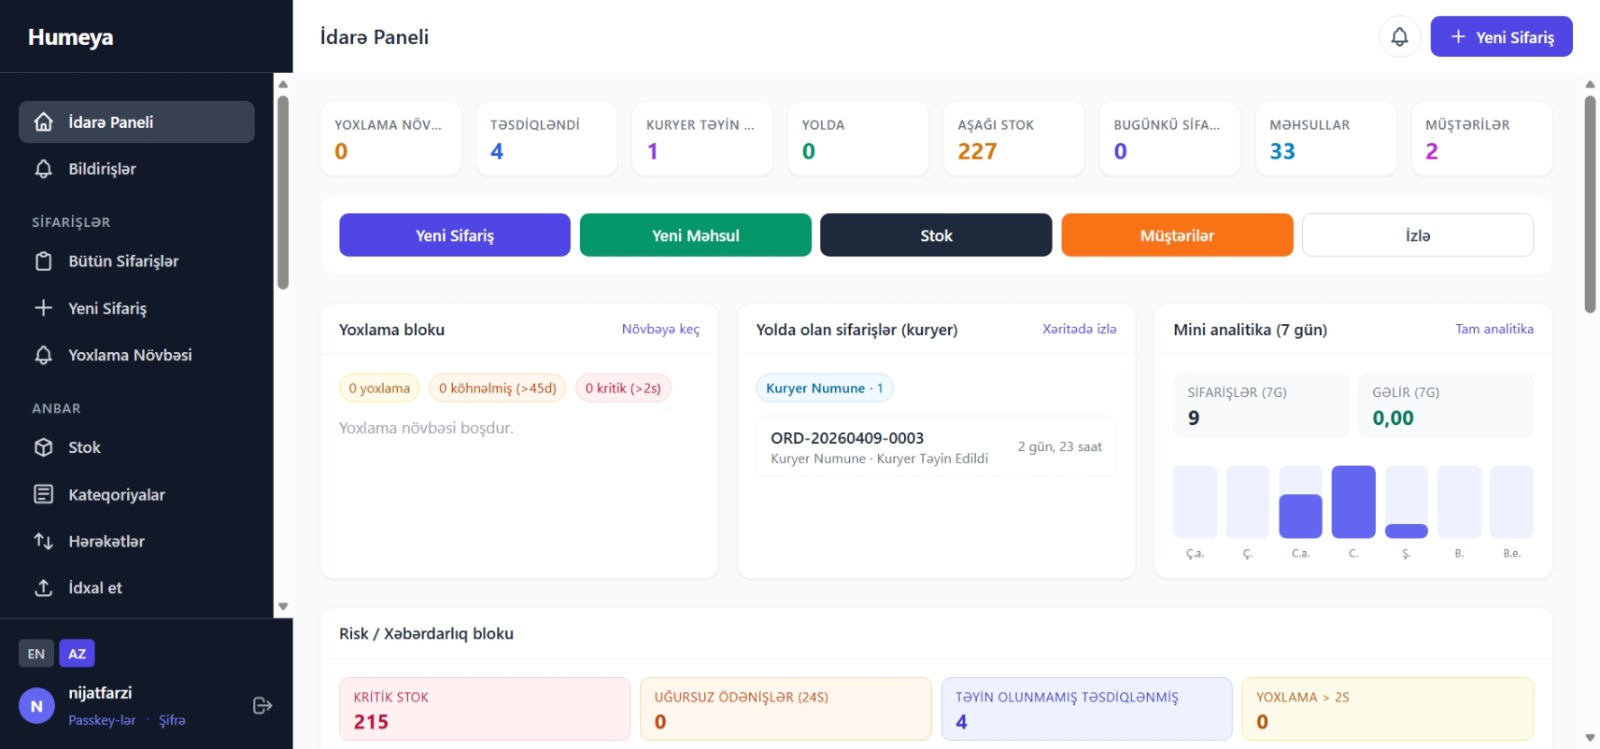Open the Kritik Stok risk card
Viewport: 1600px width, 749px height.
pos(485,709)
